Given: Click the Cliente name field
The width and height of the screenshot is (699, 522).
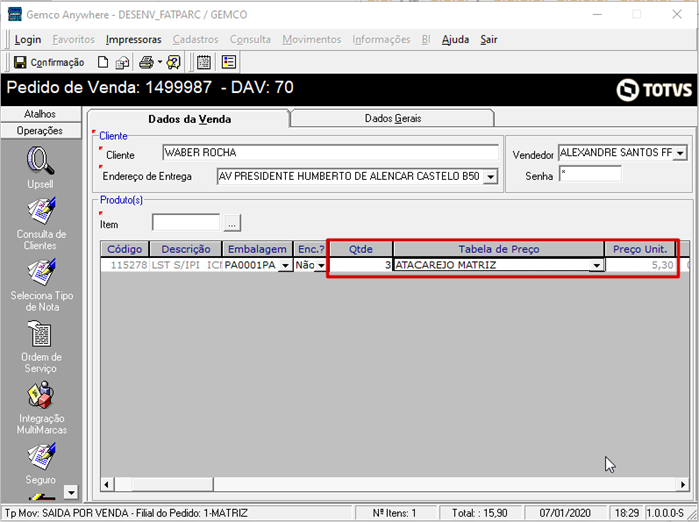Looking at the screenshot, I should 330,152.
